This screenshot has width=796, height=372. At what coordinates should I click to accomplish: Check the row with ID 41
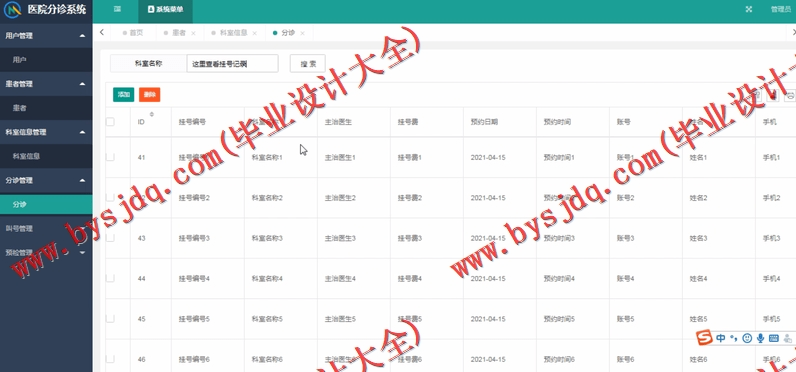tap(110, 157)
